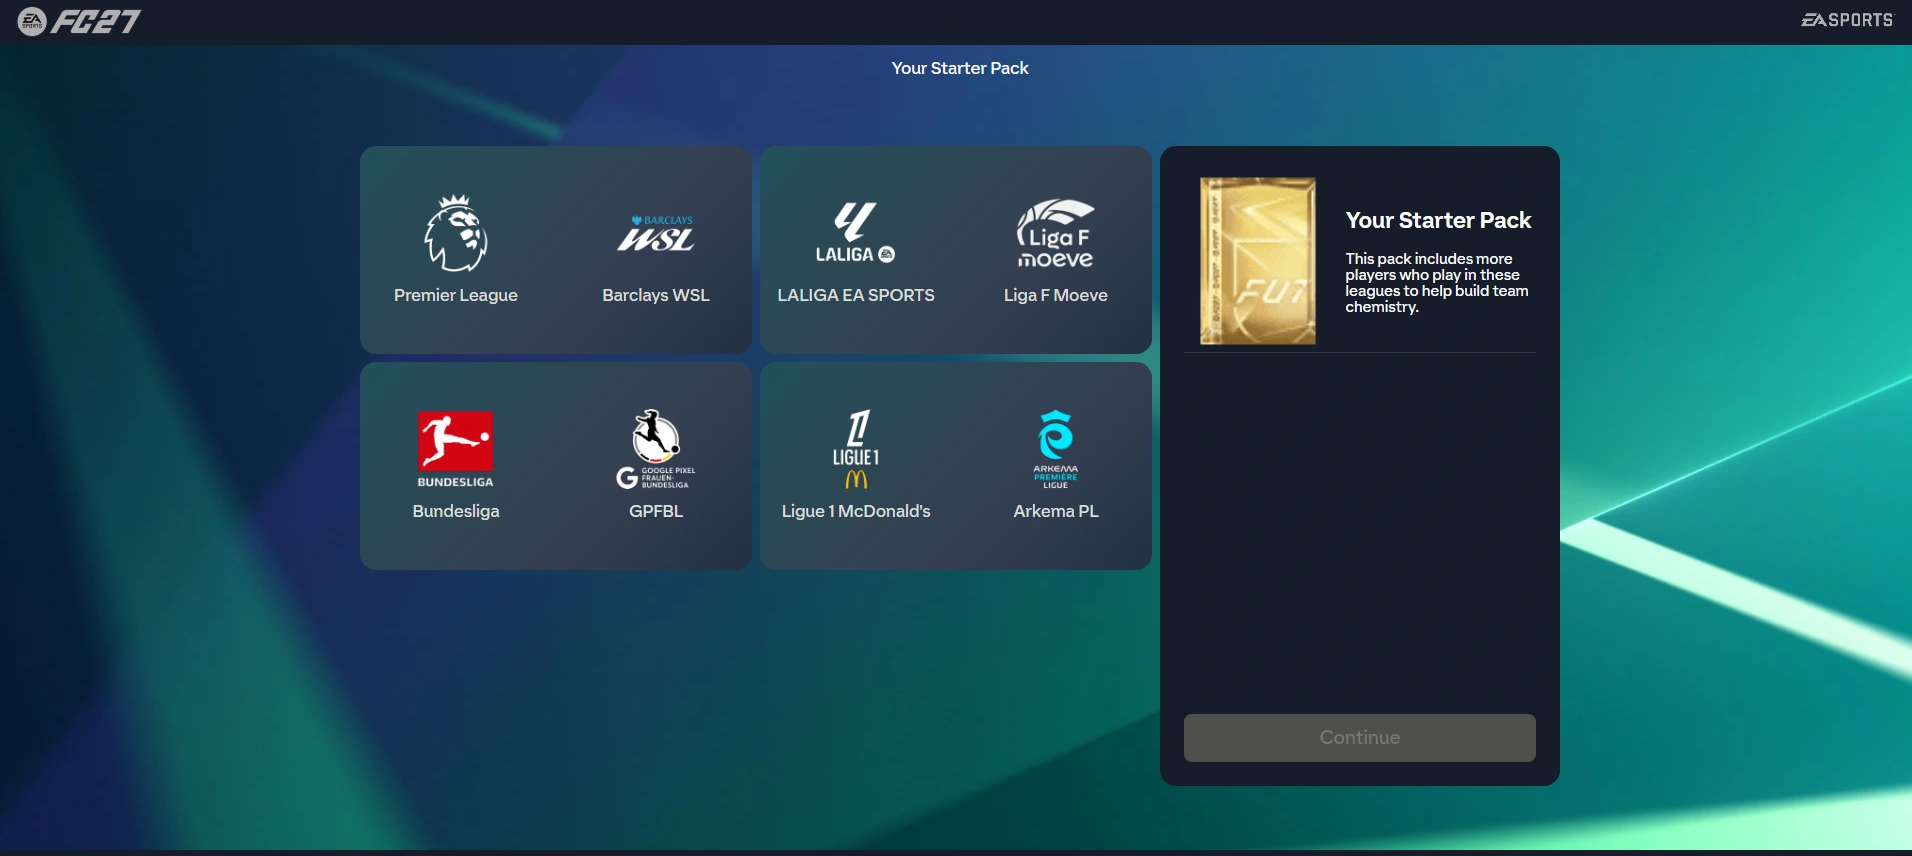Viewport: 1912px width, 856px height.
Task: Click the Premier League label
Action: point(456,295)
